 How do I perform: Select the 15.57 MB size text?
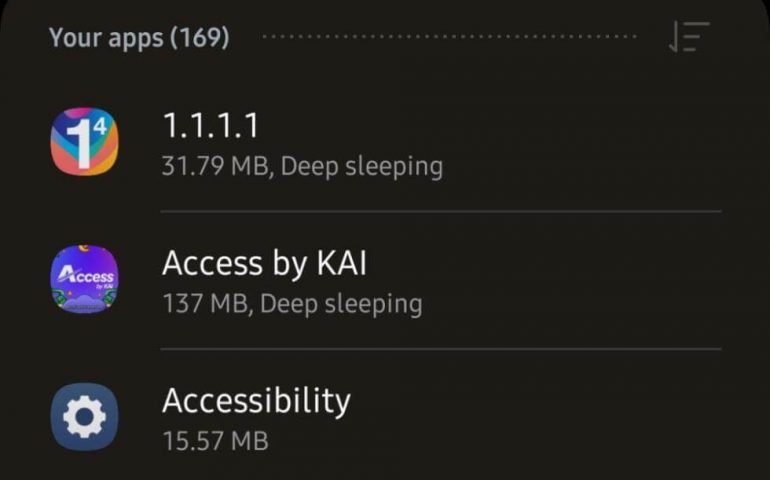pos(216,441)
